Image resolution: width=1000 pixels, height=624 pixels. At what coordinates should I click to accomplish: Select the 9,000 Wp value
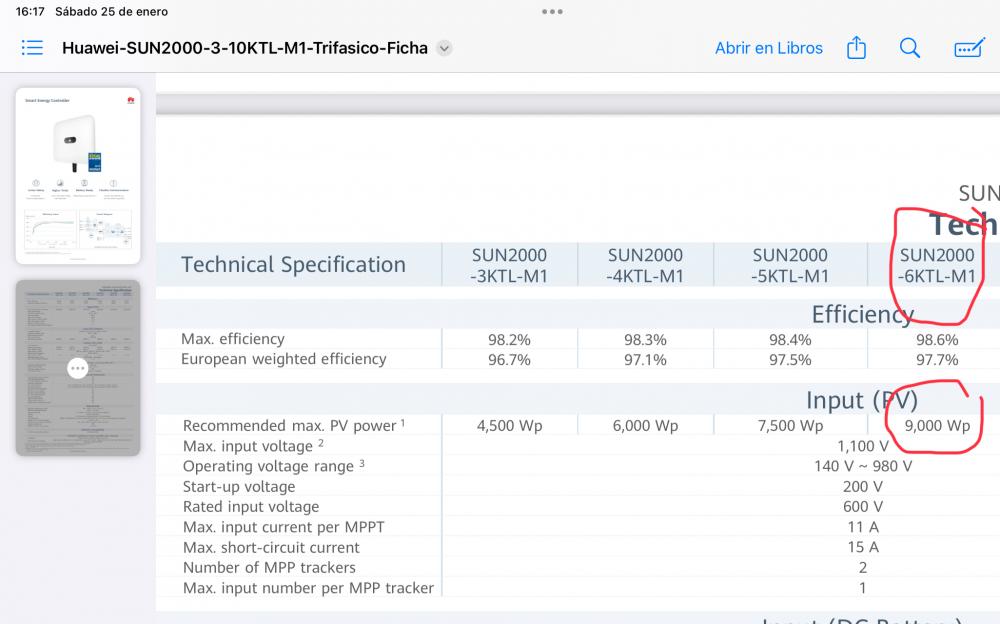click(x=937, y=426)
